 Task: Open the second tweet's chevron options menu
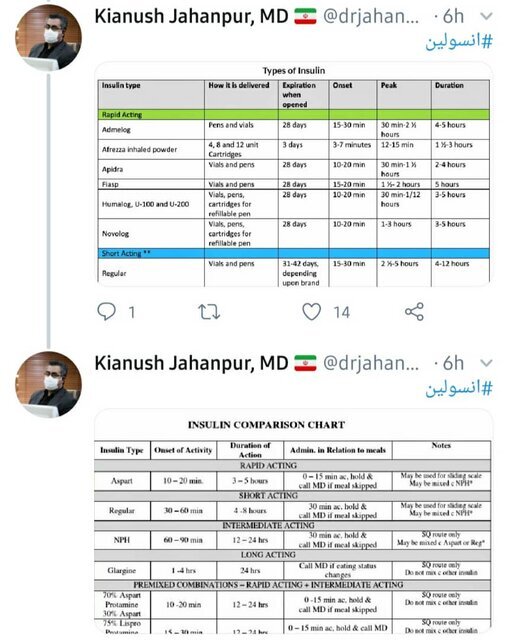(486, 362)
